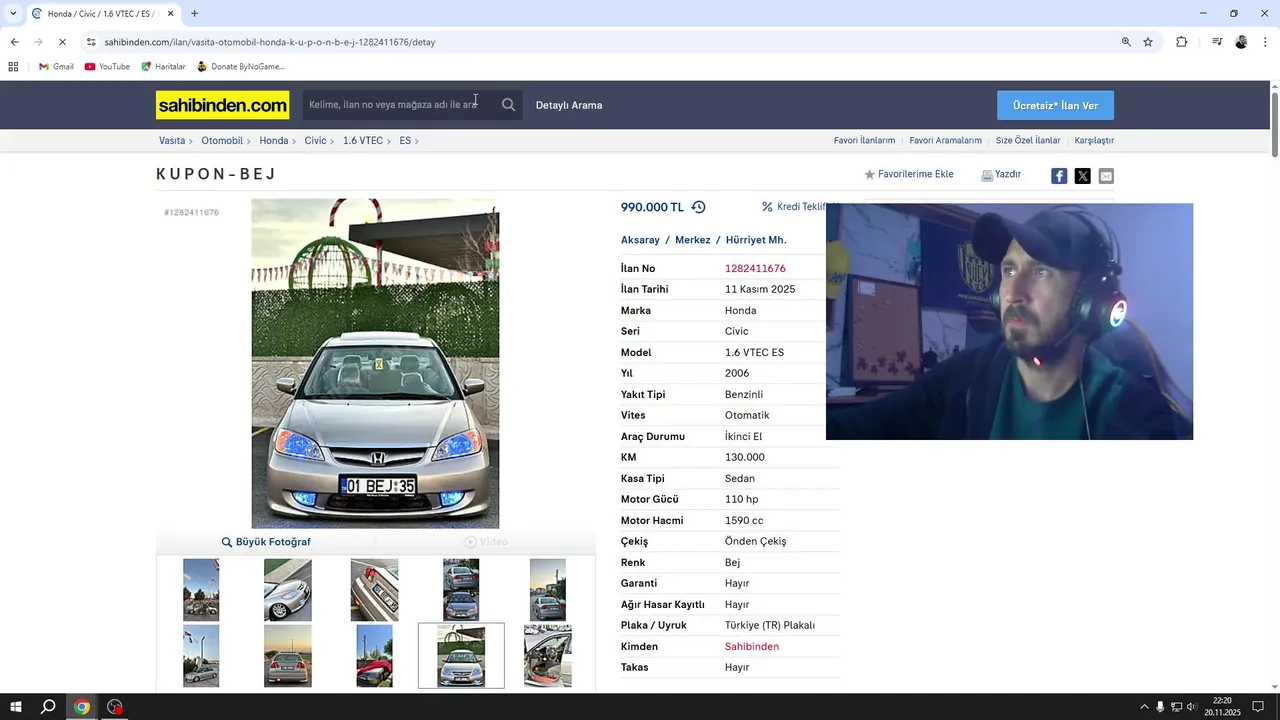Click the Civic breadcrumb
1280x720 pixels.
pyautogui.click(x=316, y=141)
